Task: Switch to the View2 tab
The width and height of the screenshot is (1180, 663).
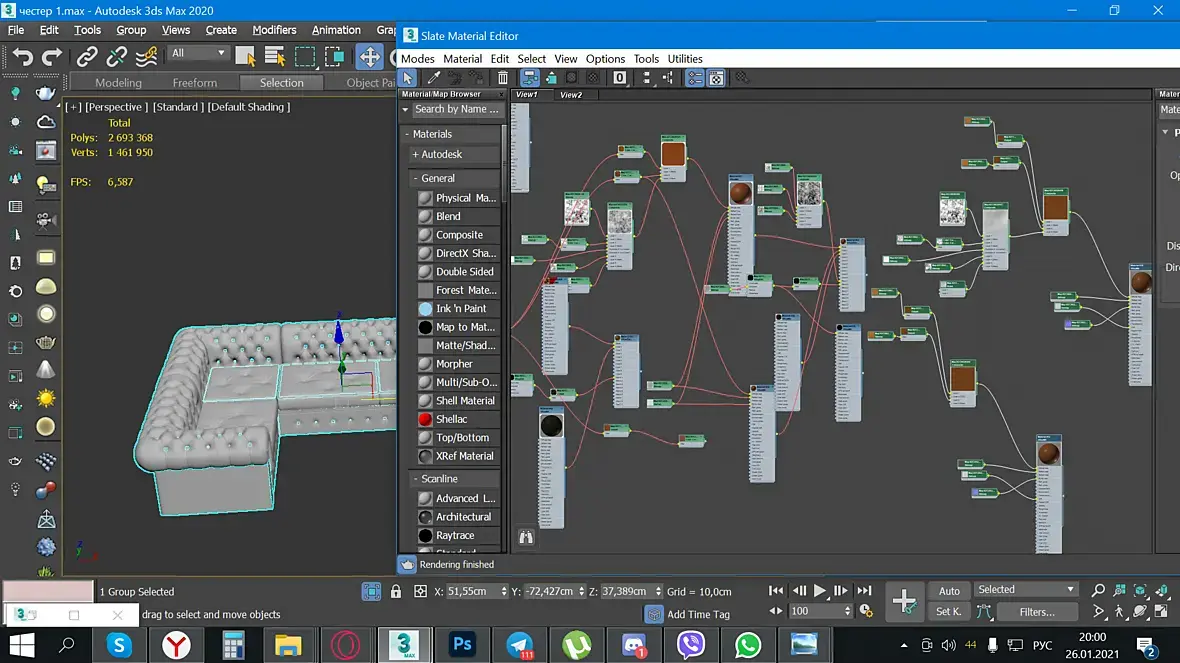Action: (571, 95)
